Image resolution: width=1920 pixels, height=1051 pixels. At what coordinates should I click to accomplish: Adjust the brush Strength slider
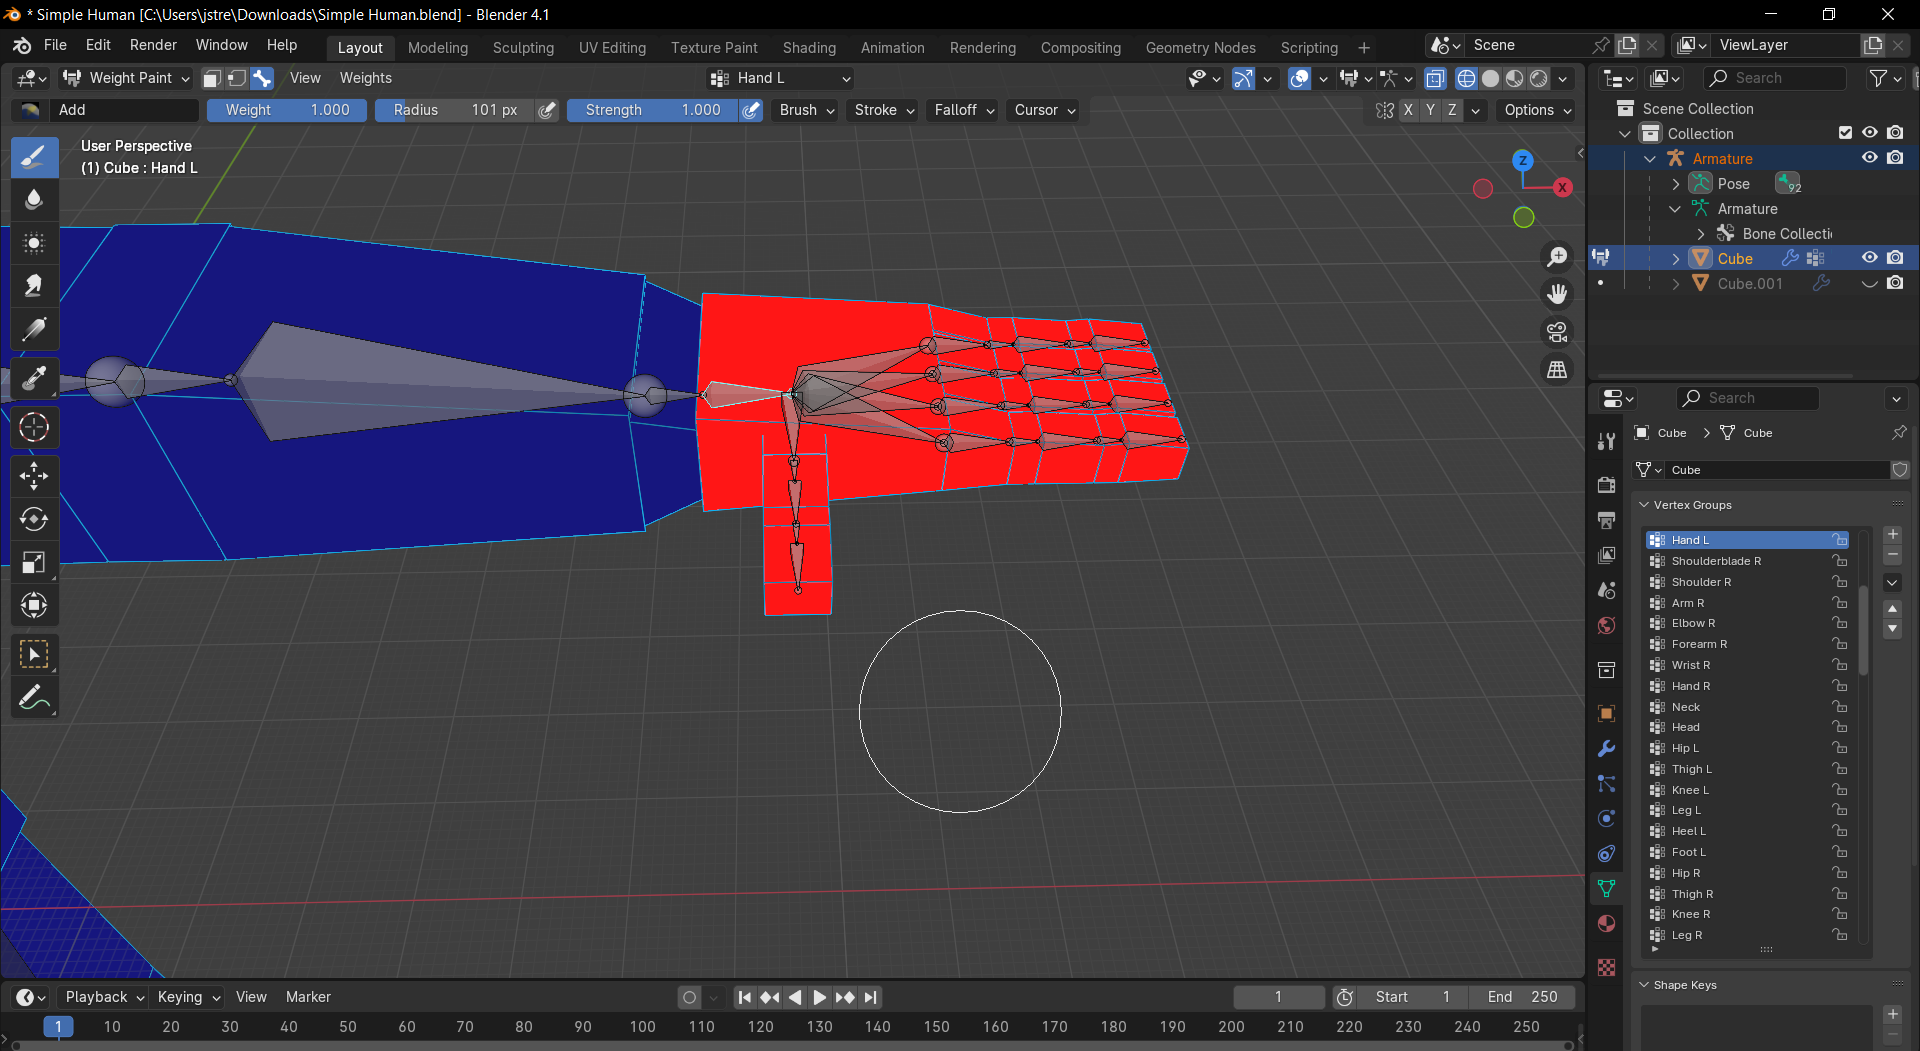tap(653, 110)
